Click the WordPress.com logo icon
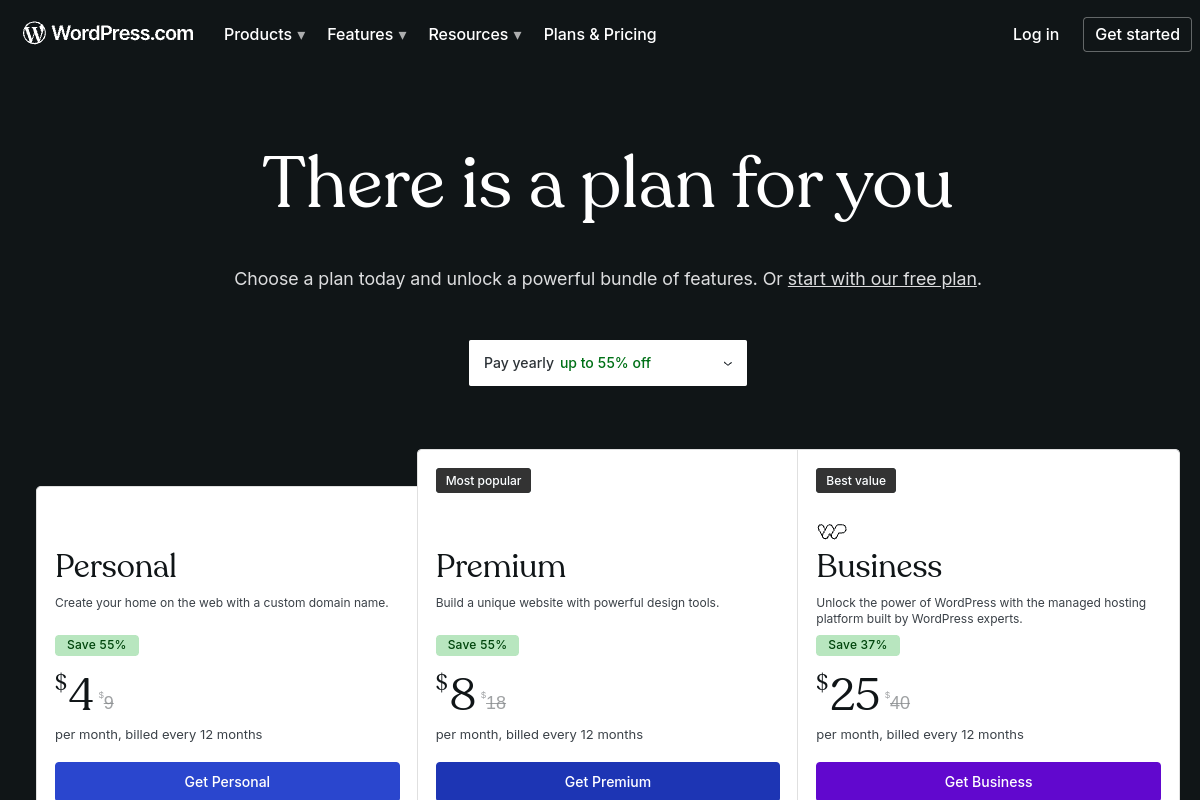The image size is (1200, 800). 34,32
